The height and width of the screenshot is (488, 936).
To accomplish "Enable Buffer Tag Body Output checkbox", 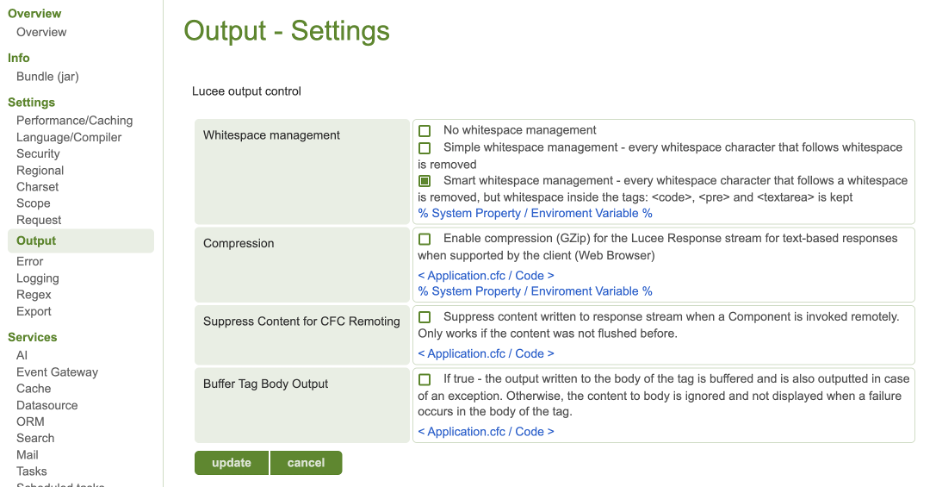I will click(x=425, y=380).
